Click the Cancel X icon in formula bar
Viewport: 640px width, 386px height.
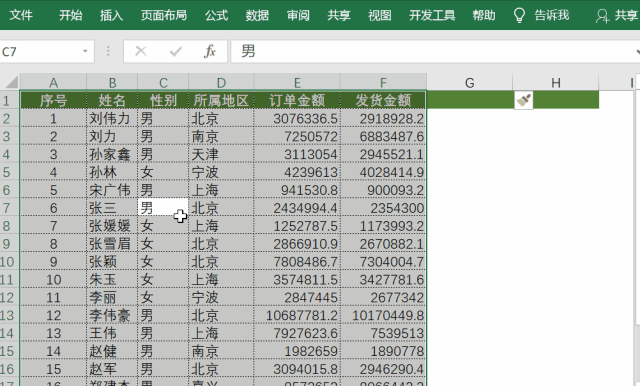[x=141, y=51]
